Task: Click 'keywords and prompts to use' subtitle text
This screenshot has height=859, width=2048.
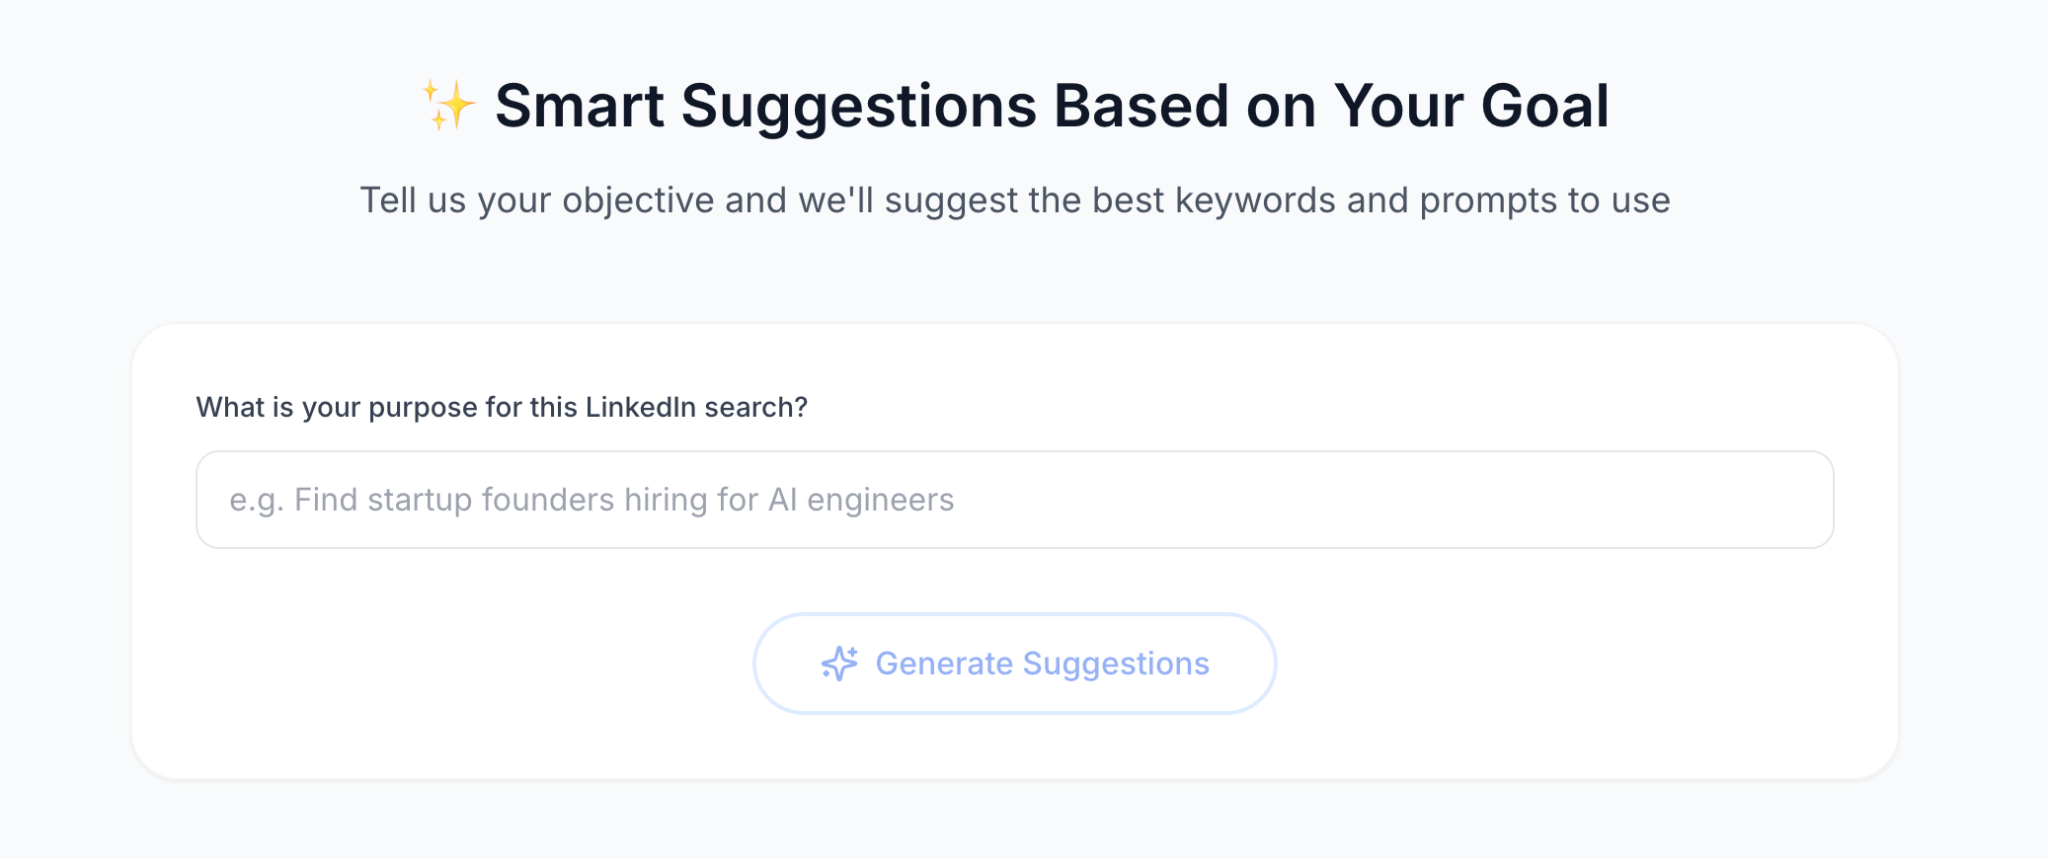Action: [x=1422, y=200]
